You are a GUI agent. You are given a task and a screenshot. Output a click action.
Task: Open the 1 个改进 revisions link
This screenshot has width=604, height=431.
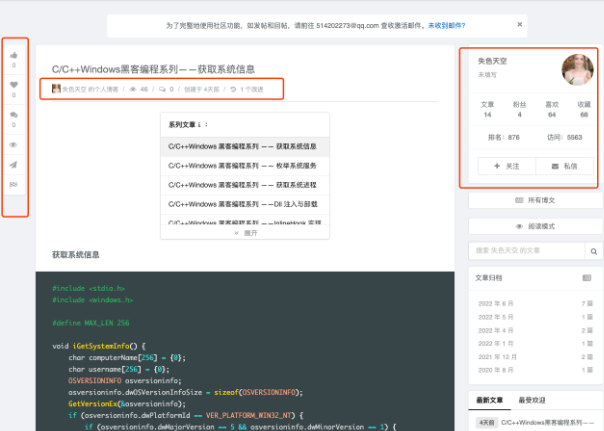tap(252, 89)
